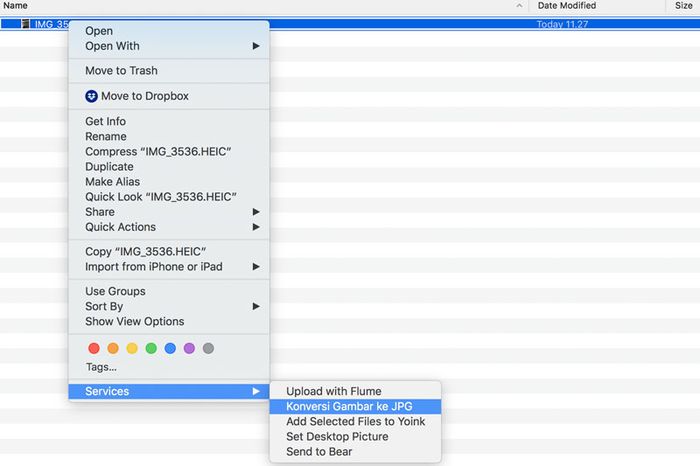Image resolution: width=700 pixels, height=466 pixels.
Task: Sort by the Name column header
Action: click(x=16, y=5)
